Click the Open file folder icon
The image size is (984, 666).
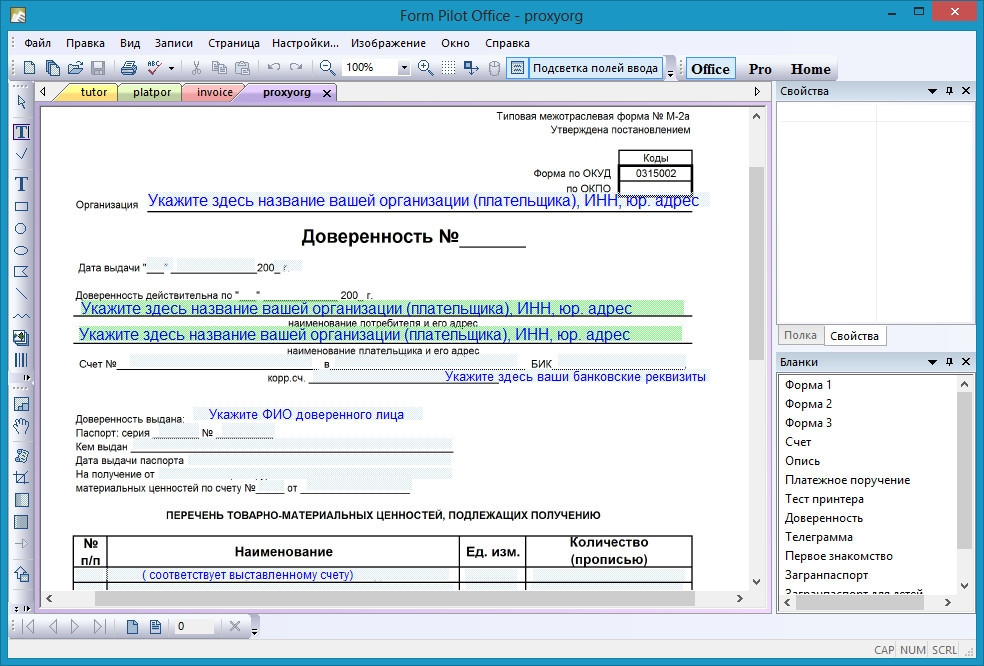pos(75,68)
